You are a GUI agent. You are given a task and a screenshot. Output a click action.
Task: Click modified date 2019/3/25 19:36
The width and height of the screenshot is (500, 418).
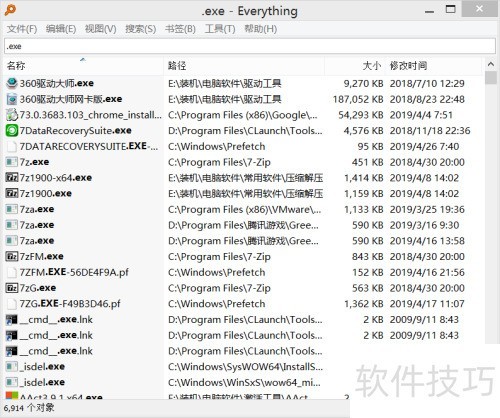point(427,209)
